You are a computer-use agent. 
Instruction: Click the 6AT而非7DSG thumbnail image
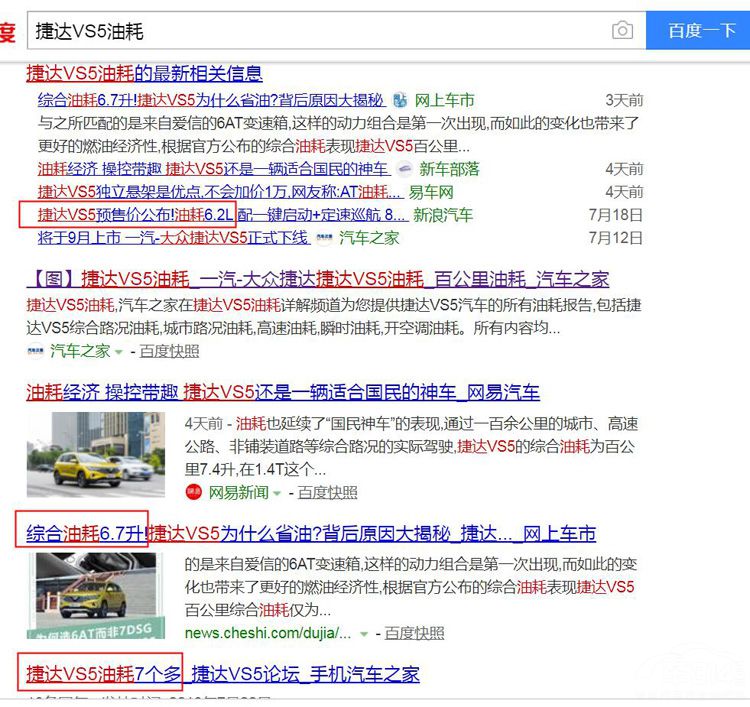tap(96, 596)
